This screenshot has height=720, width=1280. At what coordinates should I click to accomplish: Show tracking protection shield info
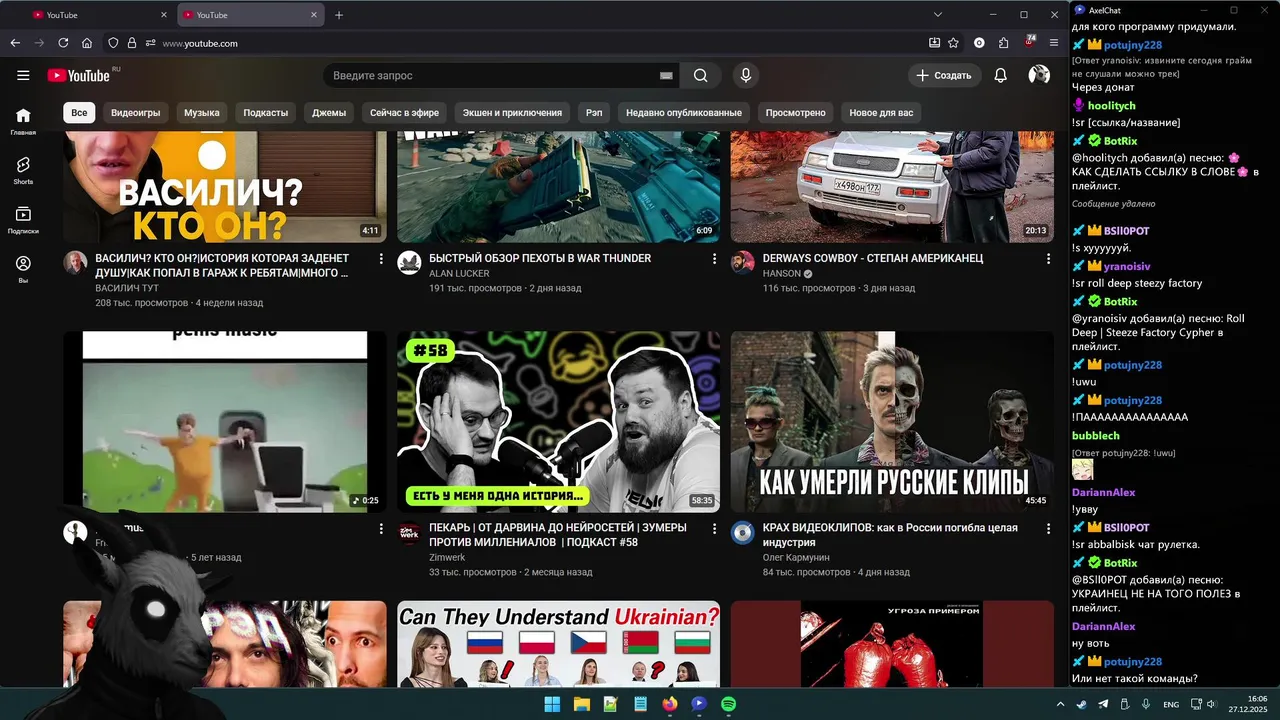113,43
